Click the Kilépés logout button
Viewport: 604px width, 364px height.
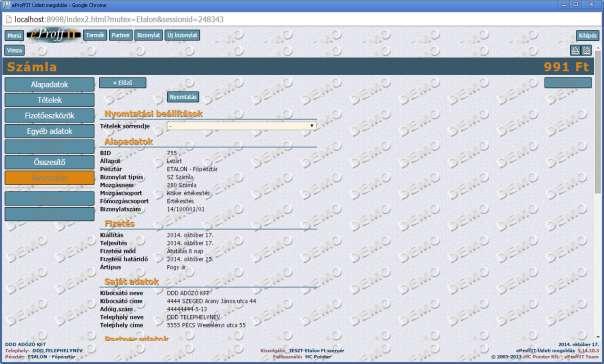(587, 35)
